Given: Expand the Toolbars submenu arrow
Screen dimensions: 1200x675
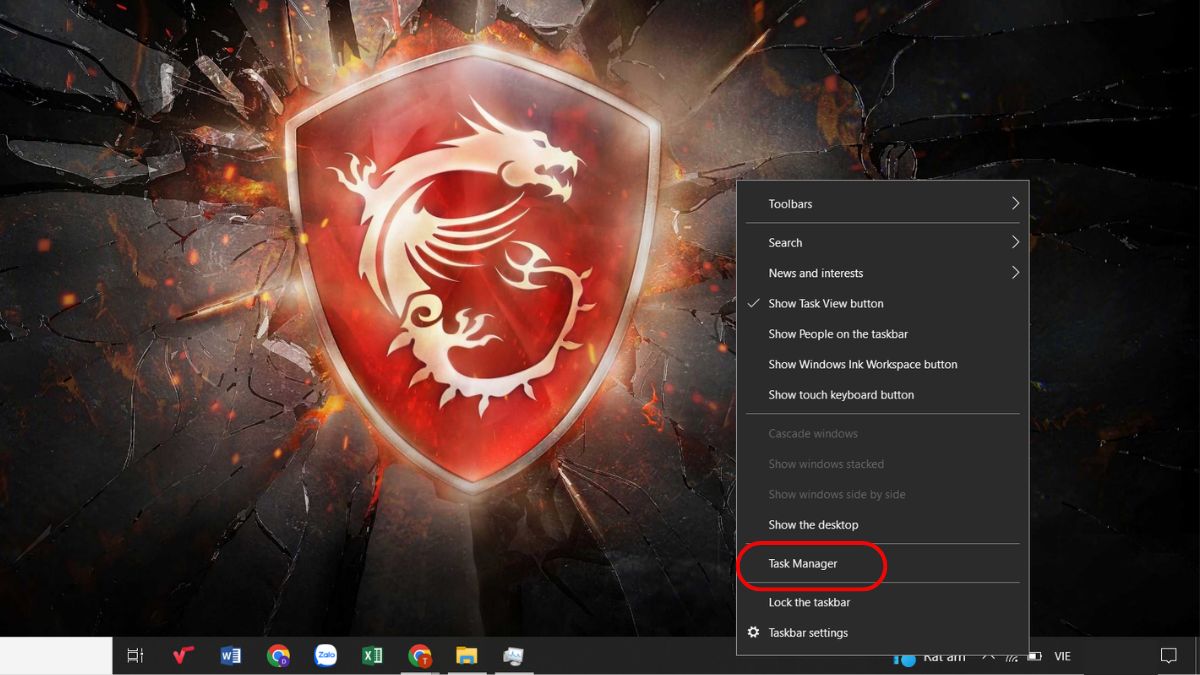Looking at the screenshot, I should coord(1015,203).
